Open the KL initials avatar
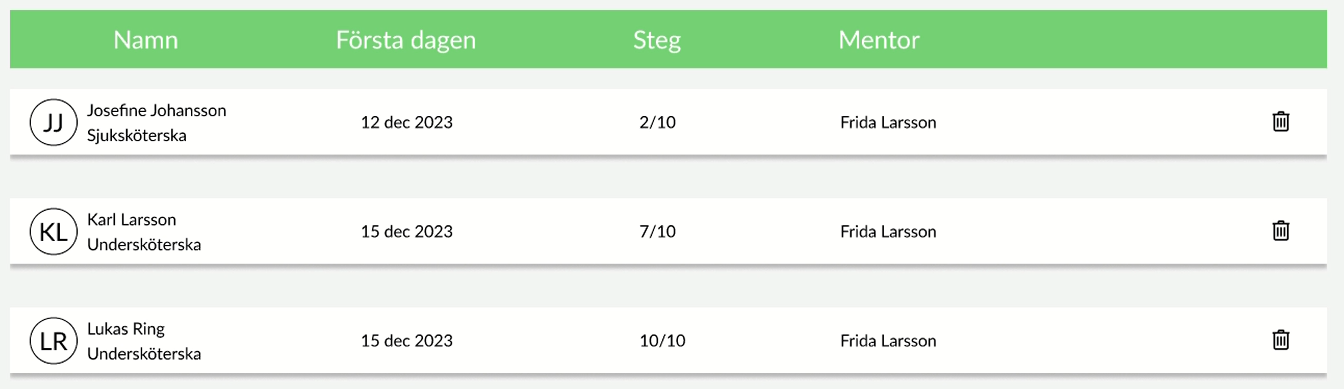The image size is (1344, 389). tap(54, 232)
